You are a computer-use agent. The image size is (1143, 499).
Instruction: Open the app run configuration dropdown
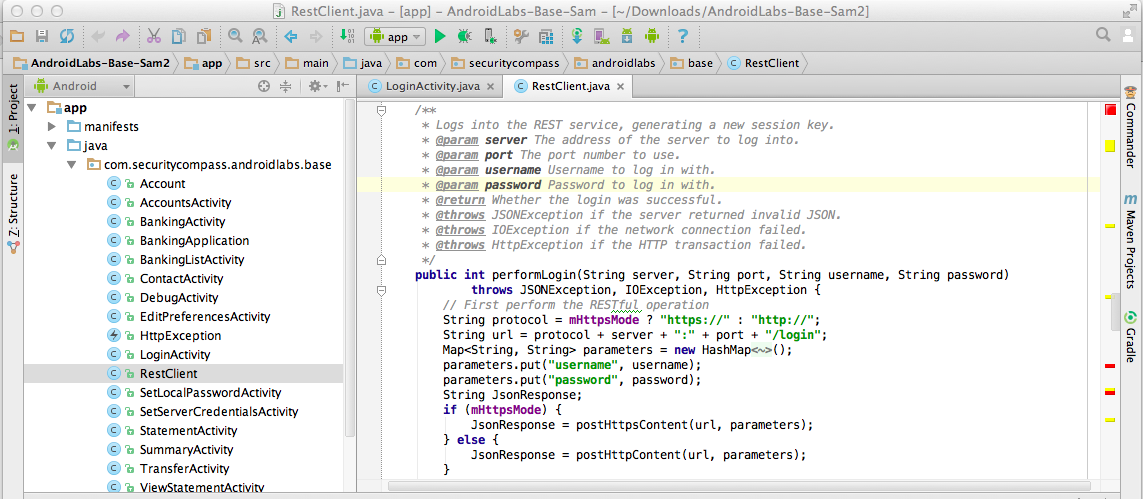397,36
